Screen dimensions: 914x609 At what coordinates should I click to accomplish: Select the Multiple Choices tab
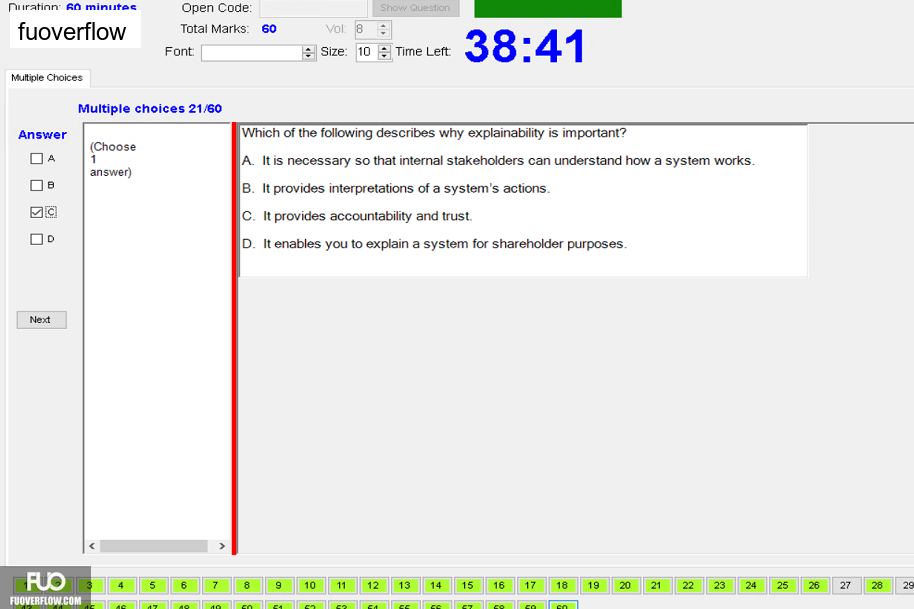pos(47,78)
